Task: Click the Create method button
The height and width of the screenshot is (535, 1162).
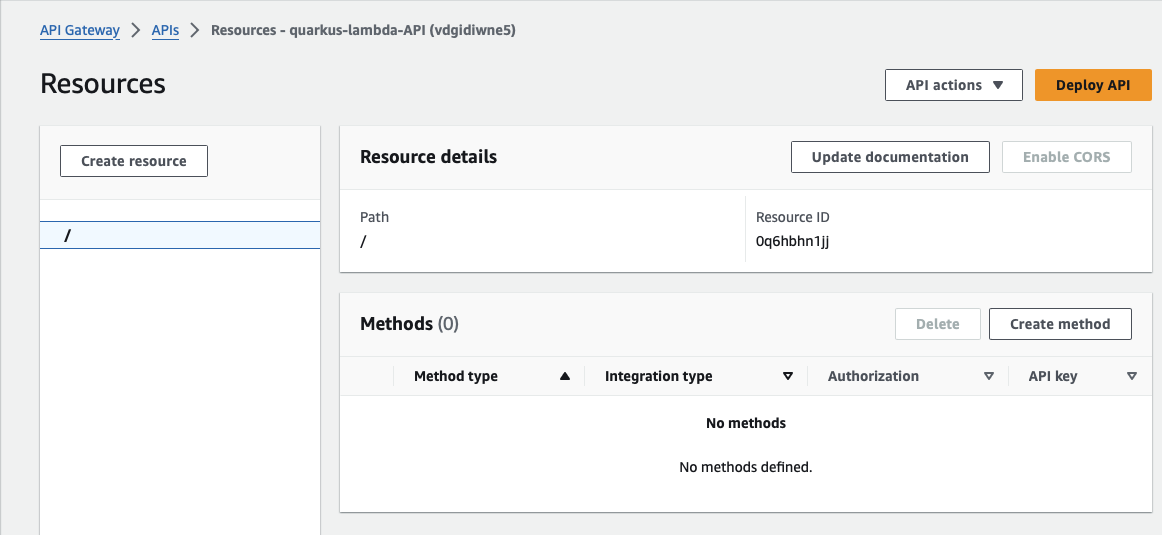Action: pyautogui.click(x=1060, y=324)
